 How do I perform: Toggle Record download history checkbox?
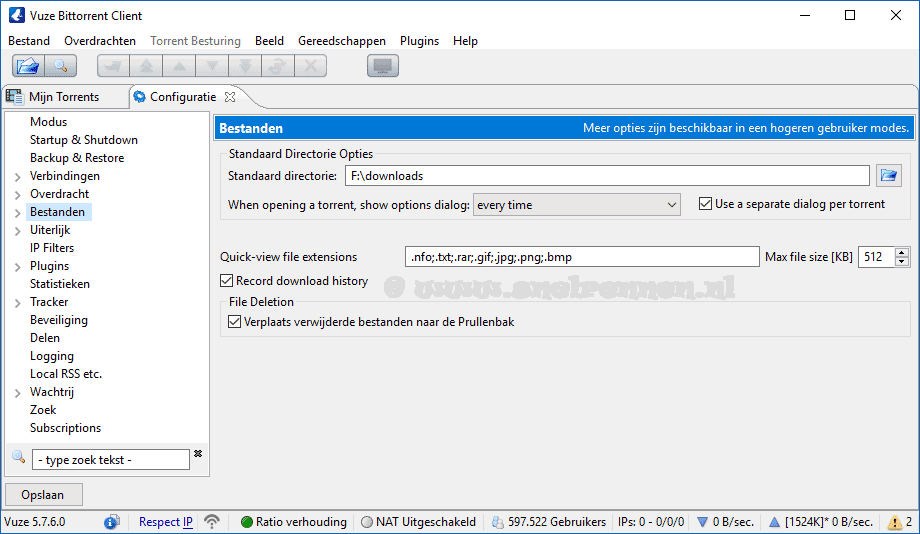click(226, 280)
